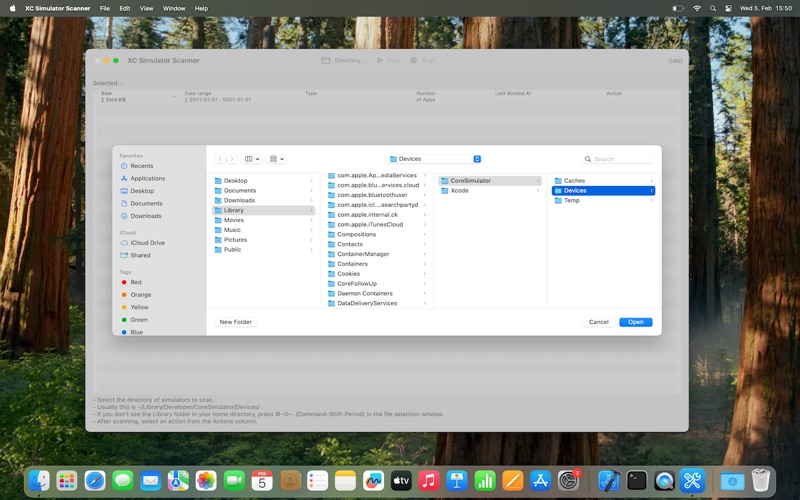
Task: Click the Stop icon in the Scanner toolbar
Action: [x=413, y=60]
